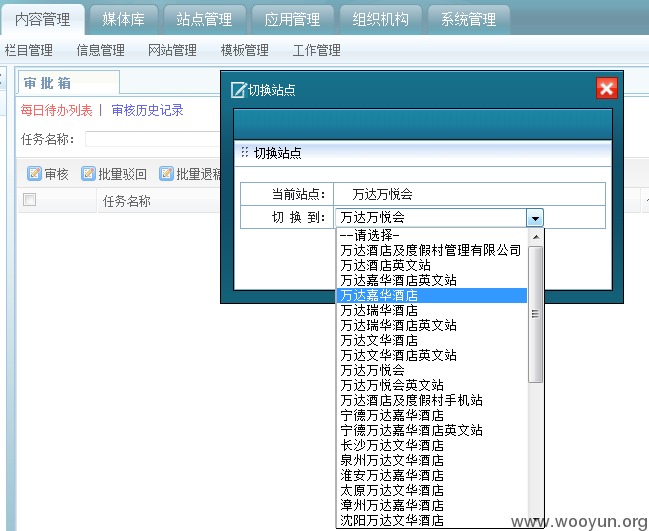Switch to 应用管理 tab

pyautogui.click(x=292, y=19)
